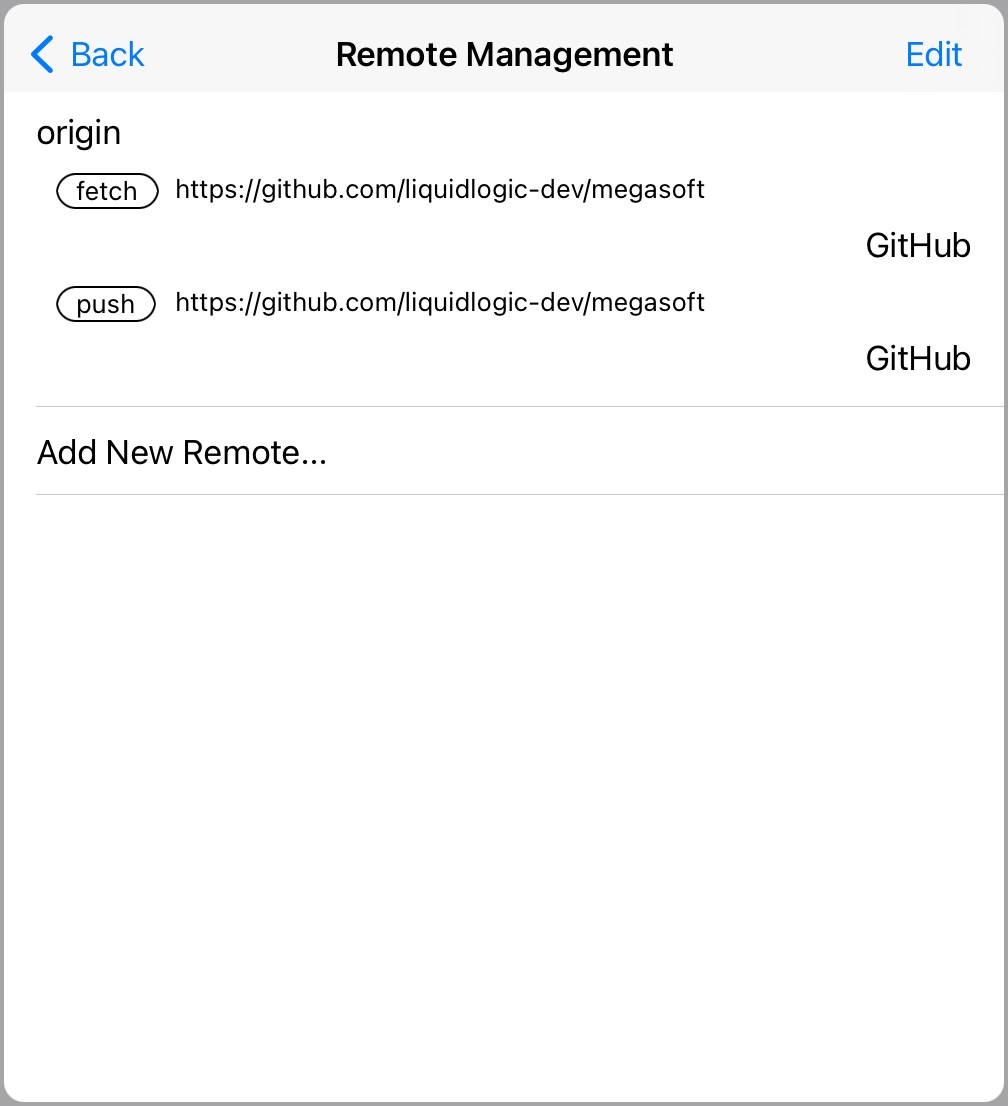Select Add New Remote...

(182, 452)
